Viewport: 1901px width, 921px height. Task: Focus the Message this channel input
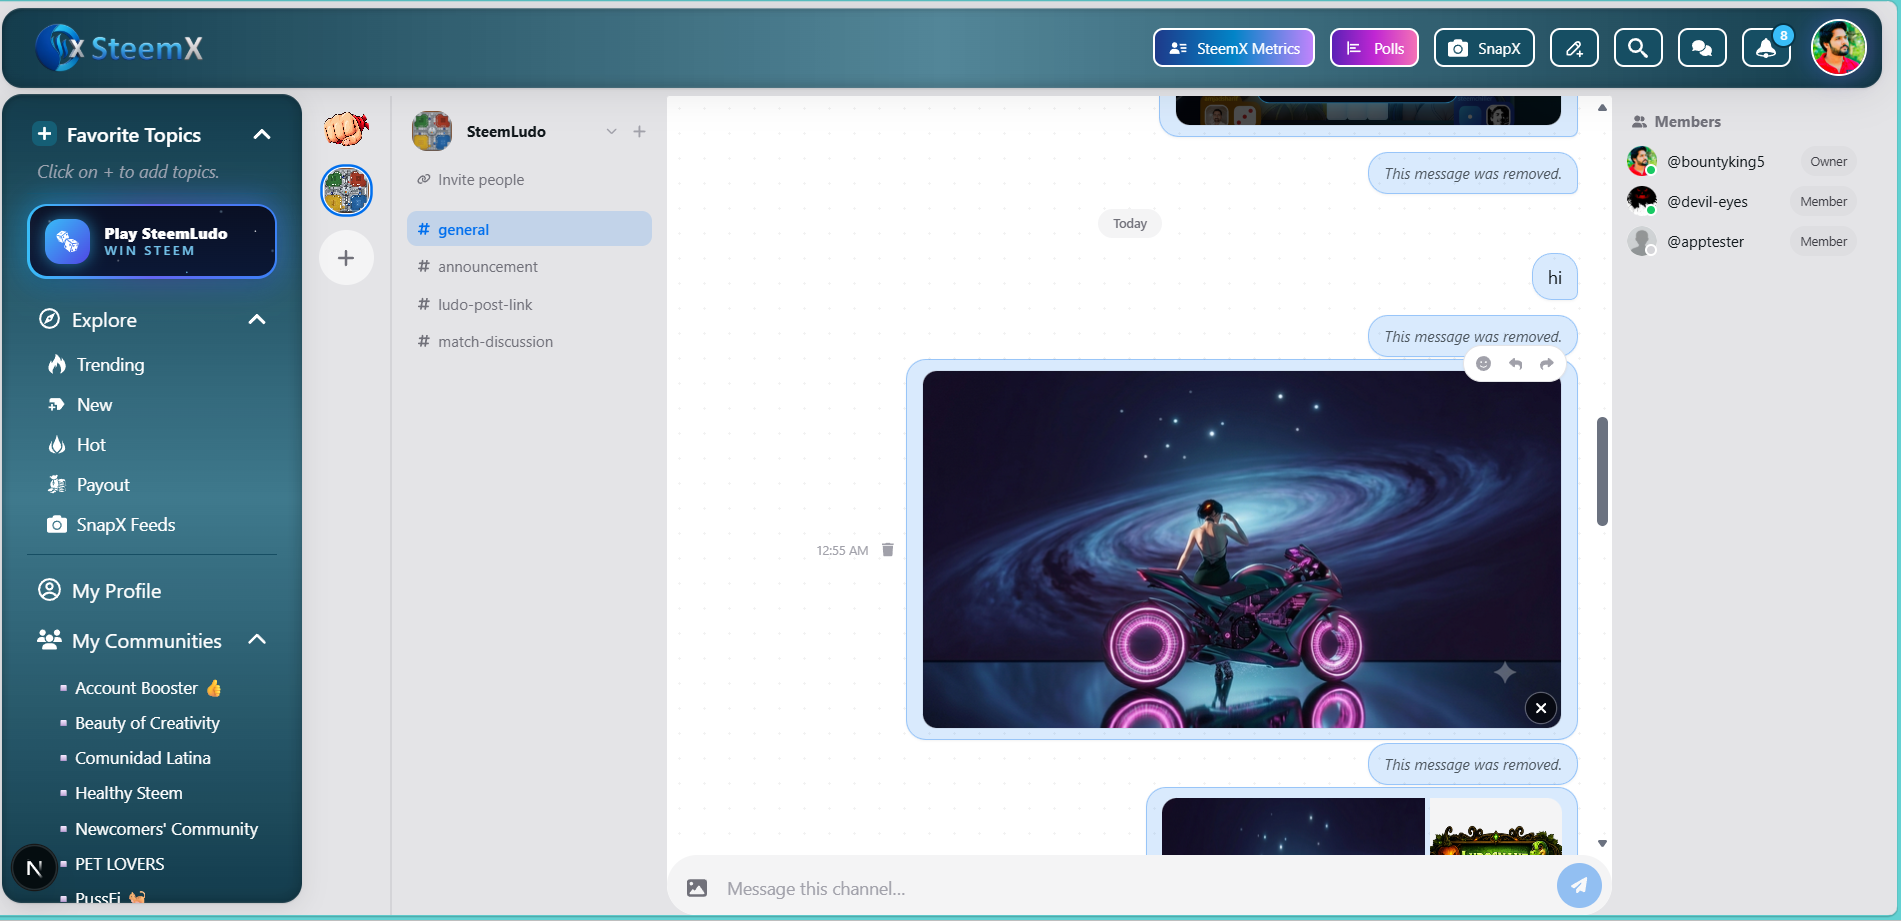click(1135, 889)
